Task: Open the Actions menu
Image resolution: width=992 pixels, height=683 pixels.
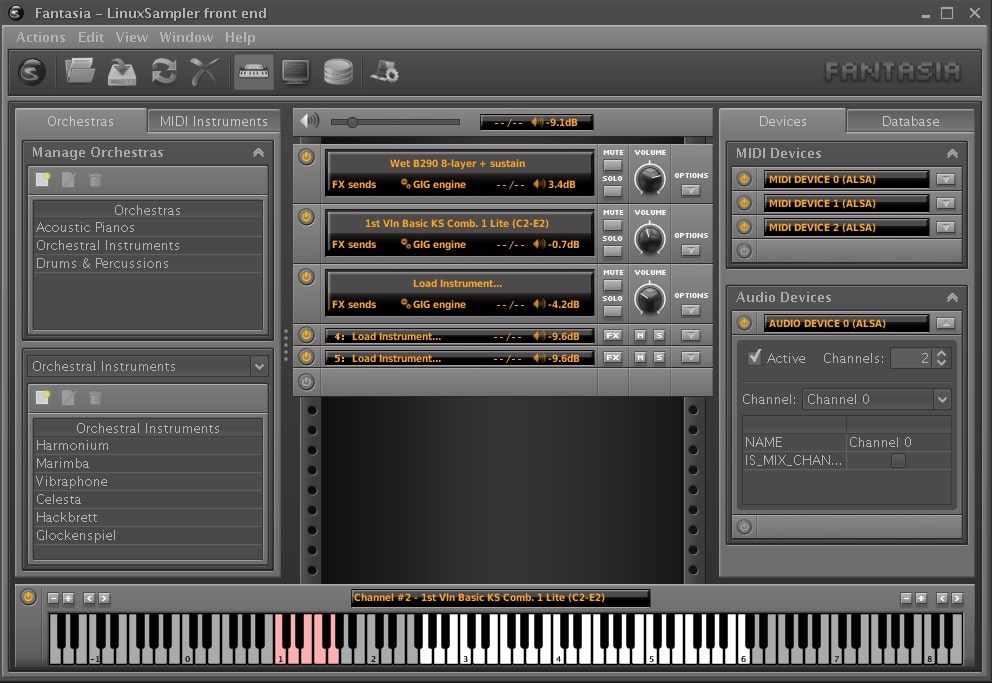Action: [40, 37]
